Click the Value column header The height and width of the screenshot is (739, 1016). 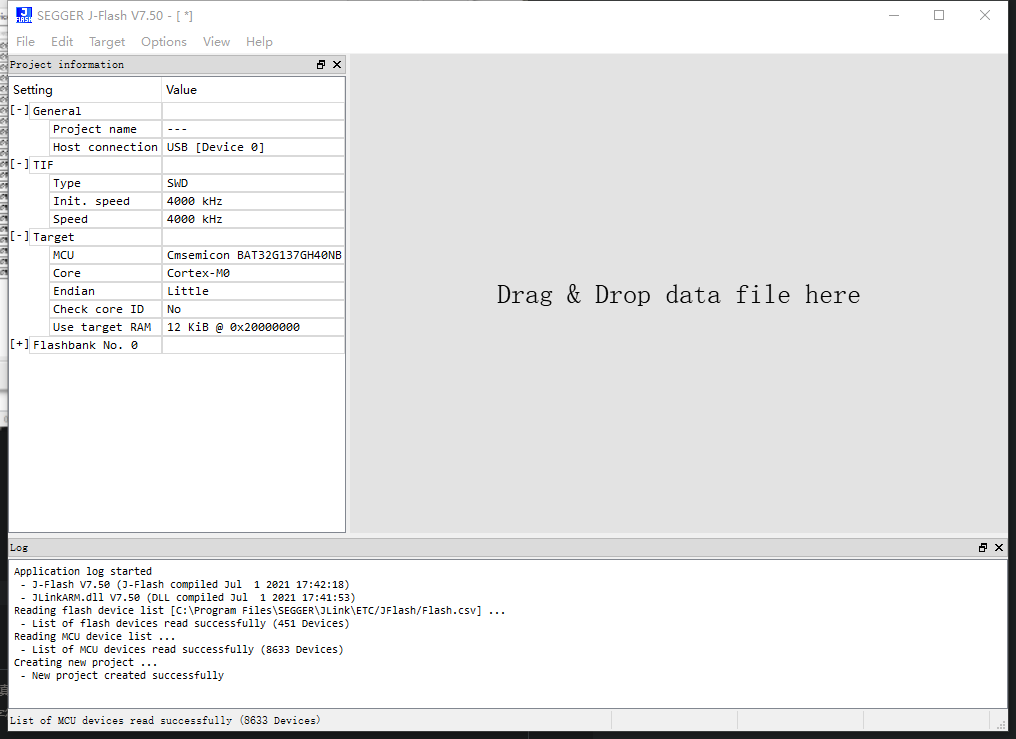(253, 90)
